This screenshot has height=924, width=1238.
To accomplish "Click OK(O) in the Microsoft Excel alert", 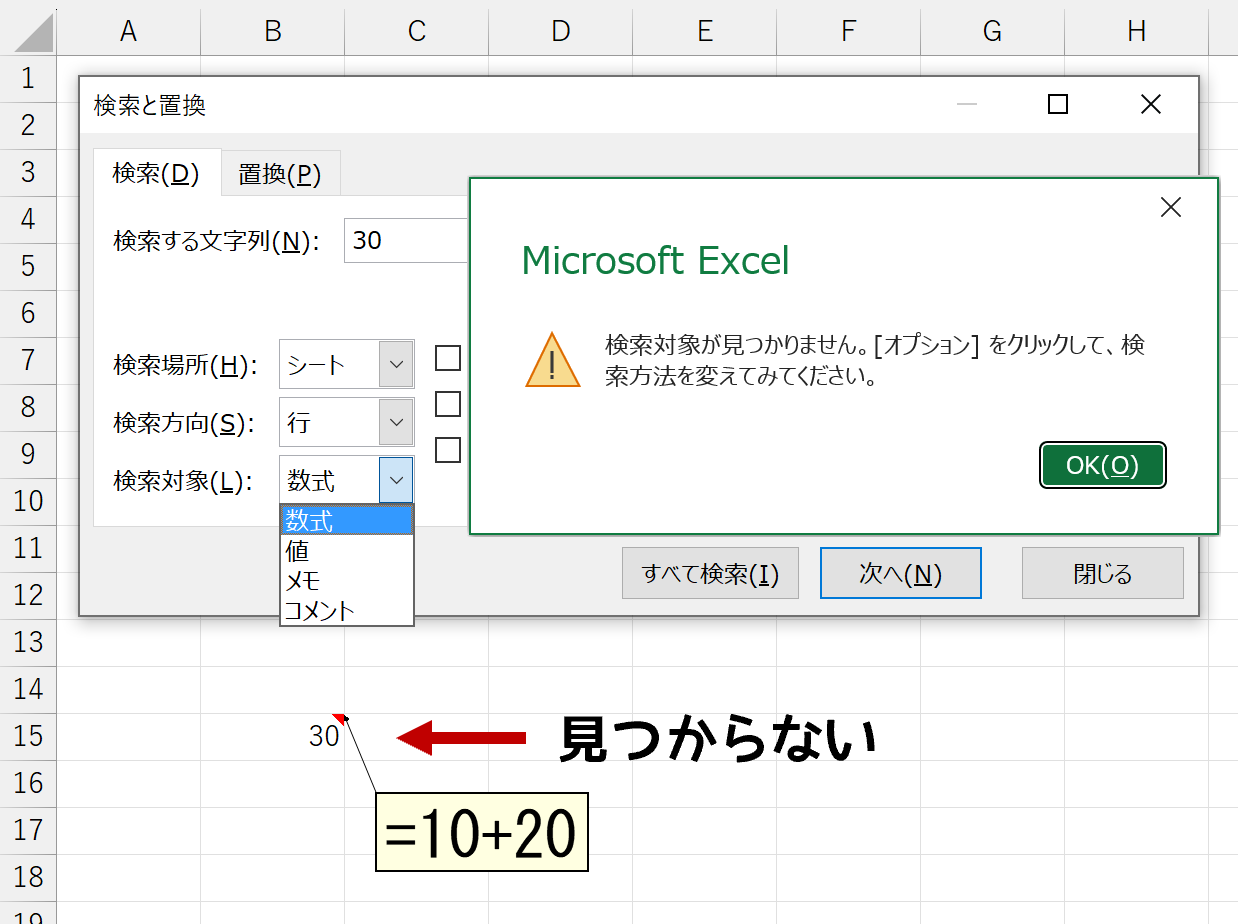I will (1103, 465).
